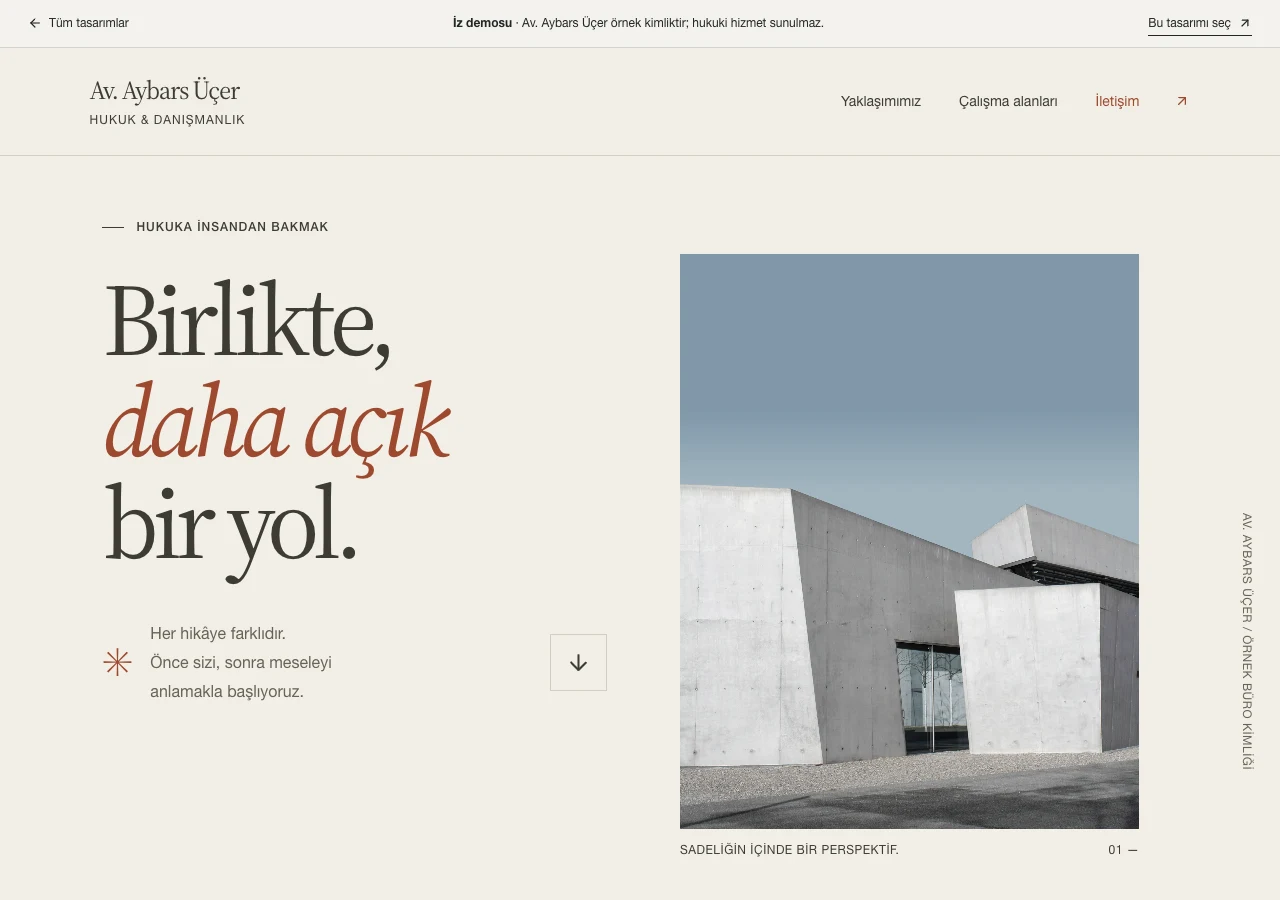Open the Yaklaşımımız menu item
This screenshot has width=1280, height=900.
(881, 101)
